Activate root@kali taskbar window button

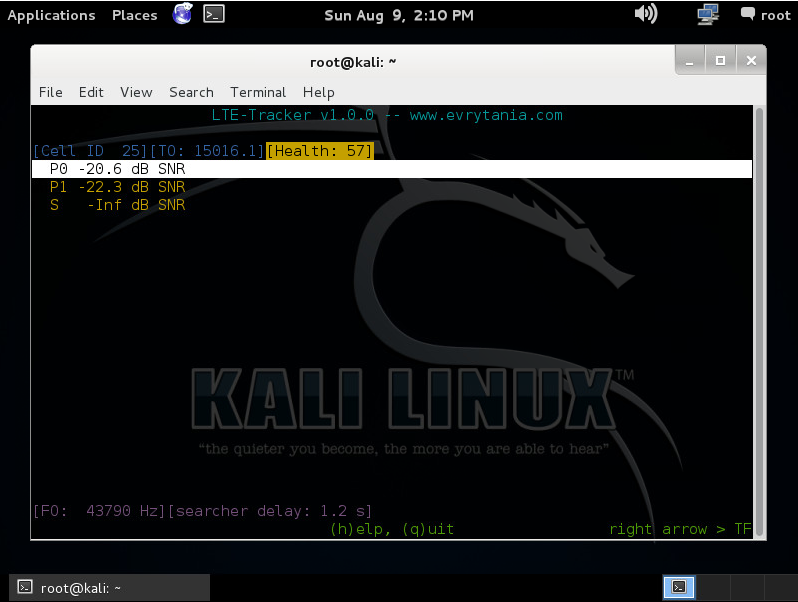pos(109,588)
